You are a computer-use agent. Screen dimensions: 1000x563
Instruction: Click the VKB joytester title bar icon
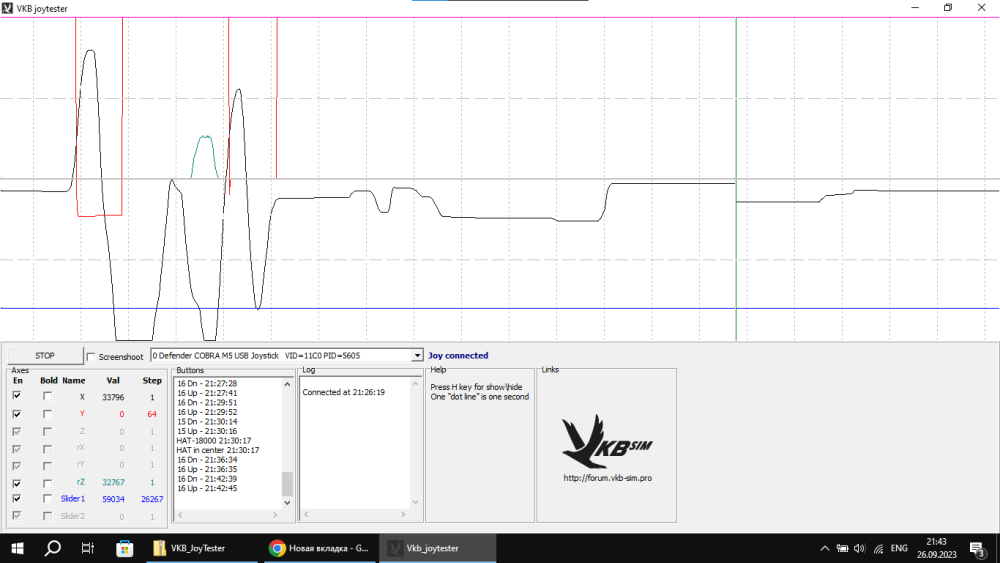(x=8, y=8)
